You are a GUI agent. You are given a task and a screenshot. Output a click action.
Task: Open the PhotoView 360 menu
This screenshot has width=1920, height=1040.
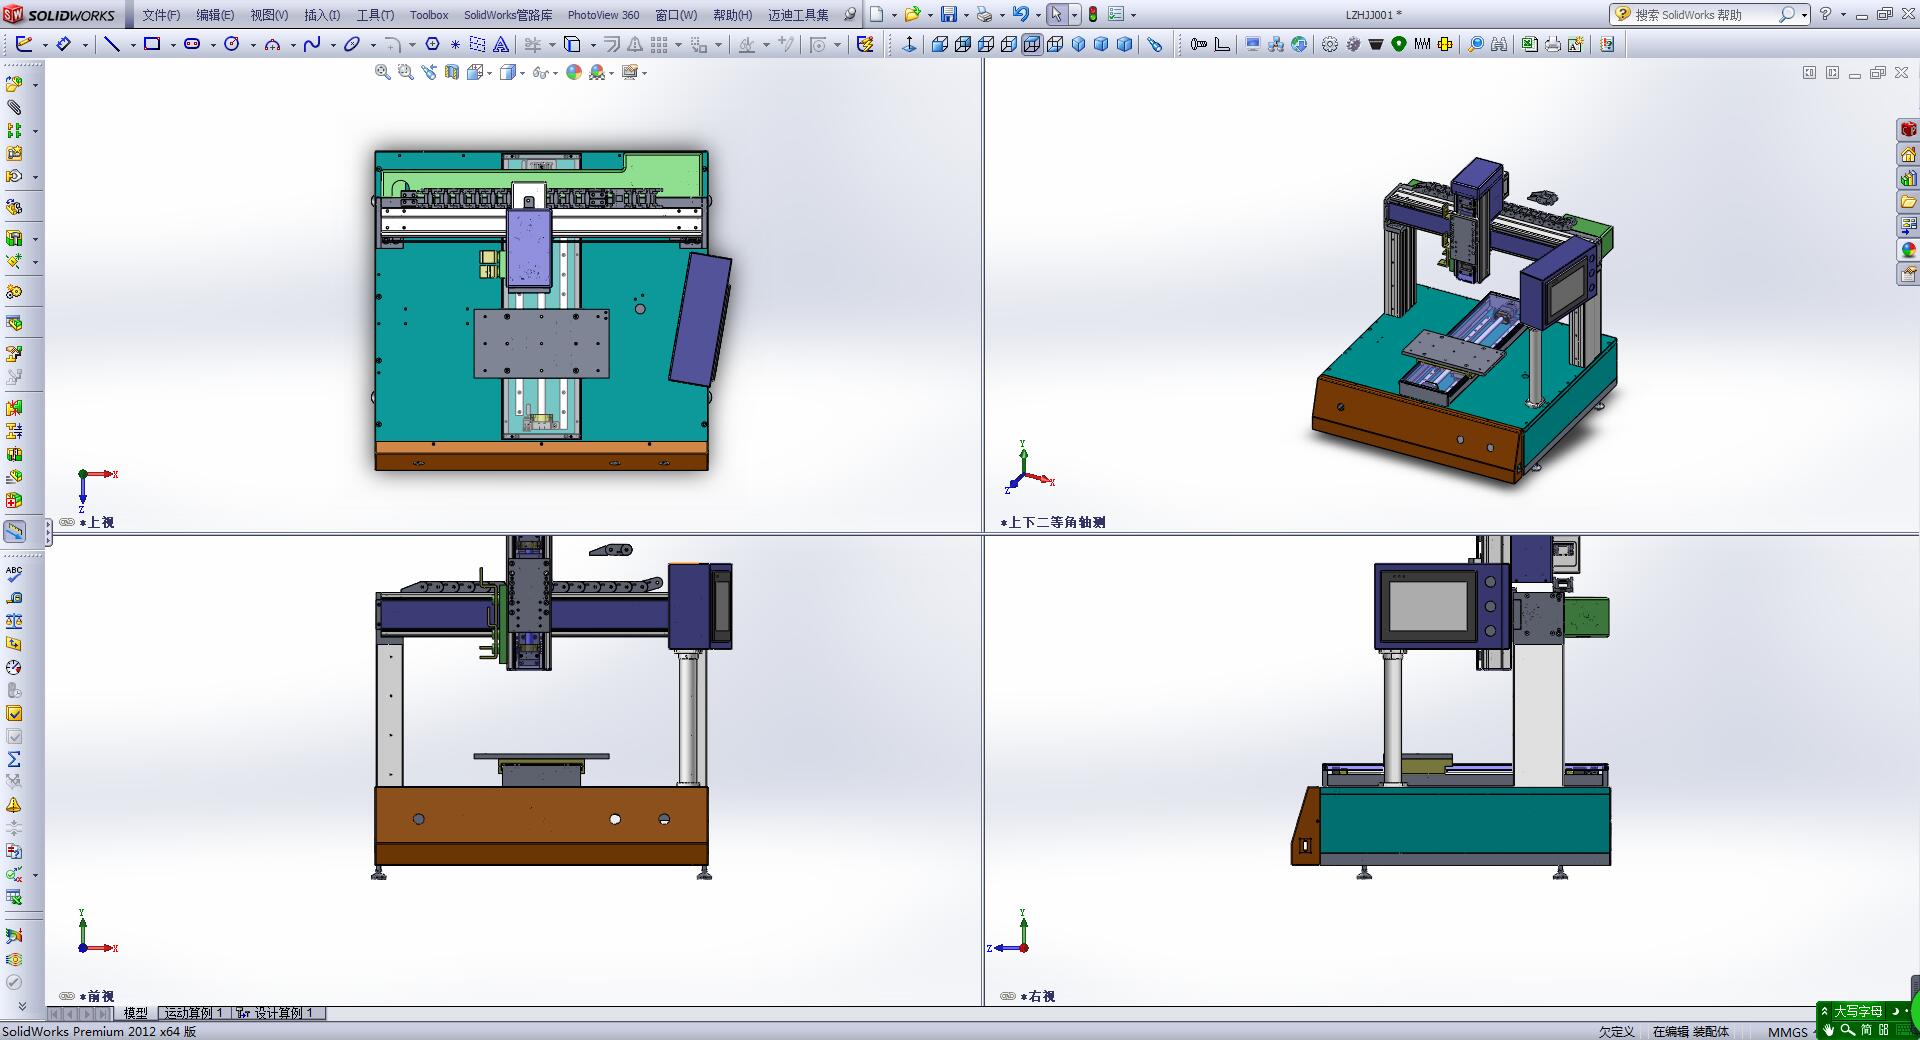tap(603, 15)
